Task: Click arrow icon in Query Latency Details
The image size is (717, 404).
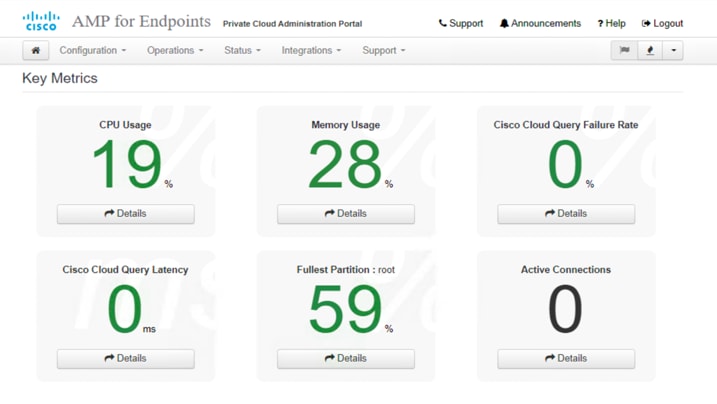Action: (109, 358)
